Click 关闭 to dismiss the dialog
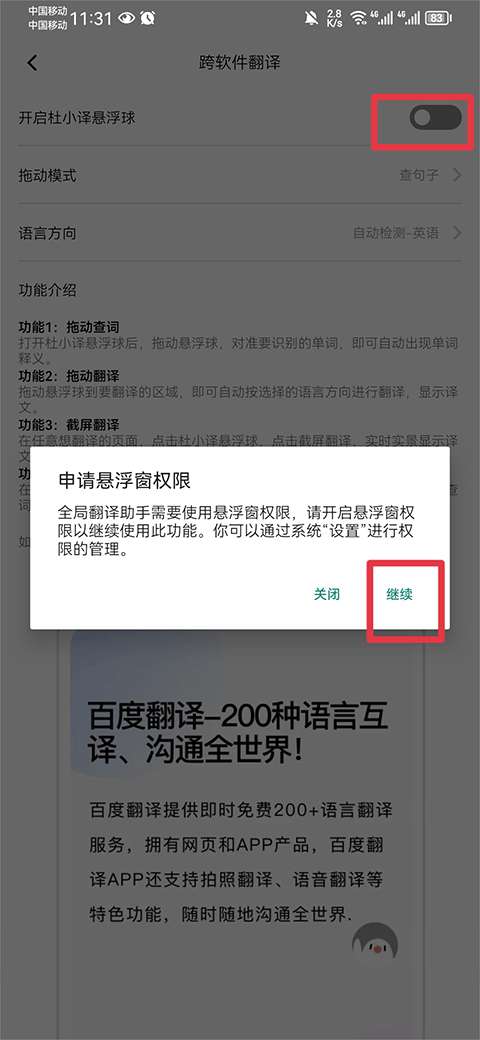The image size is (480, 1040). pyautogui.click(x=327, y=594)
